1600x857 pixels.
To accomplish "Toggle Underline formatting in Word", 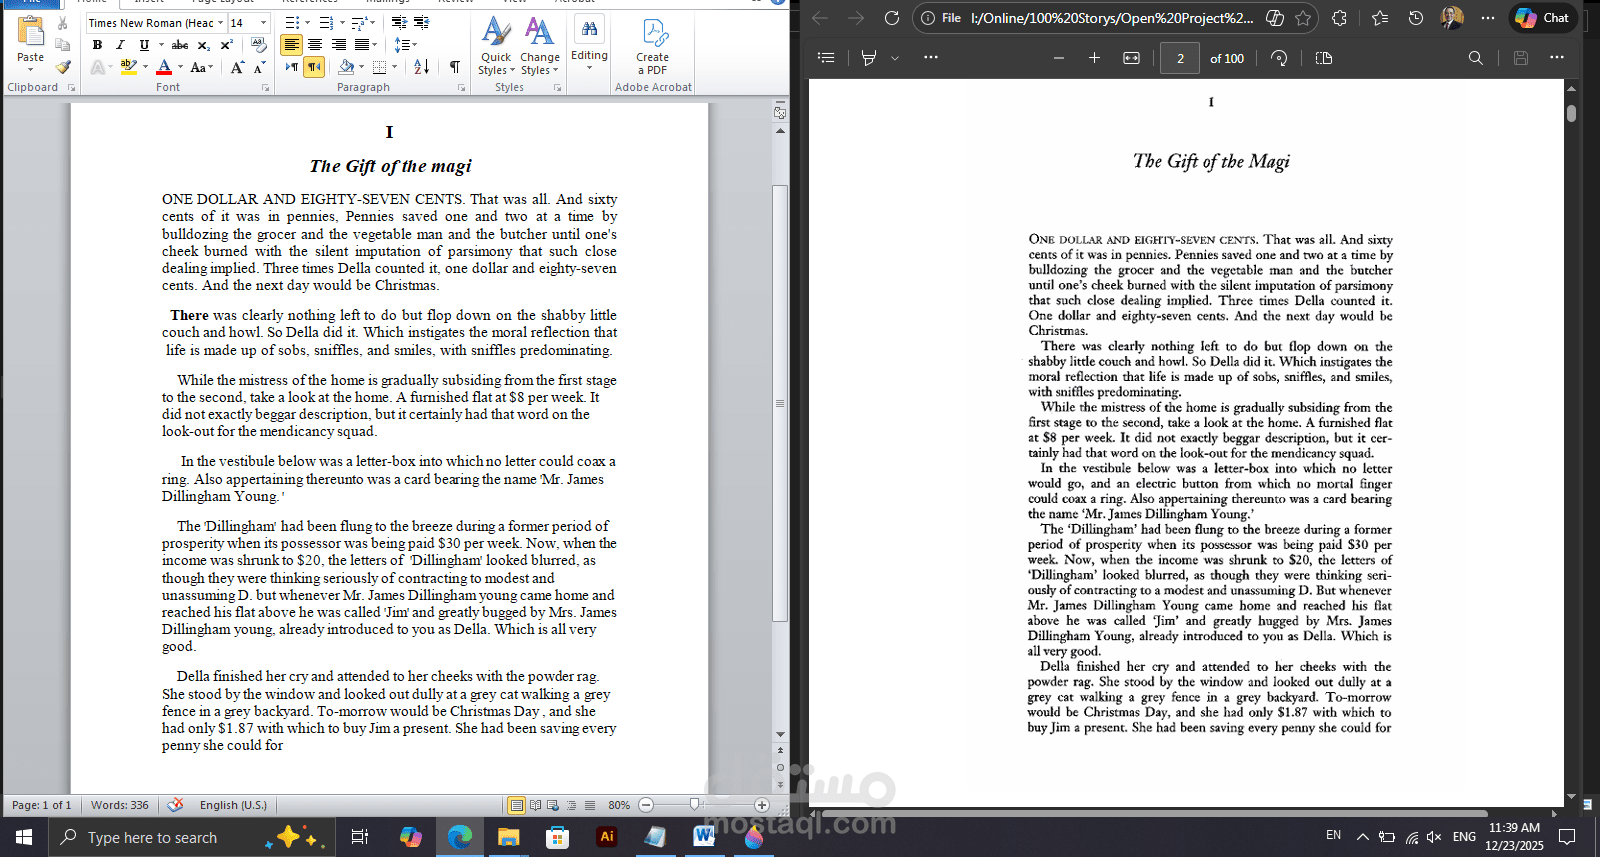I will tap(144, 45).
